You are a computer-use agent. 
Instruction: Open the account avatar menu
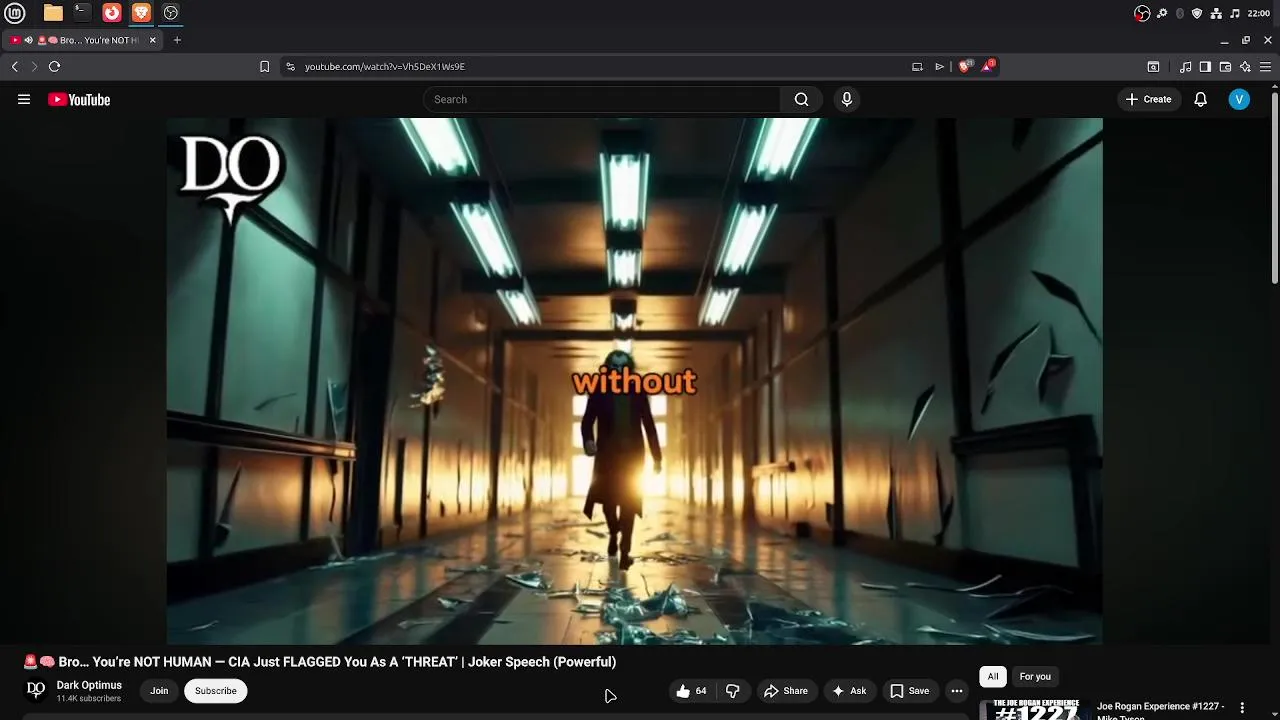[1239, 99]
